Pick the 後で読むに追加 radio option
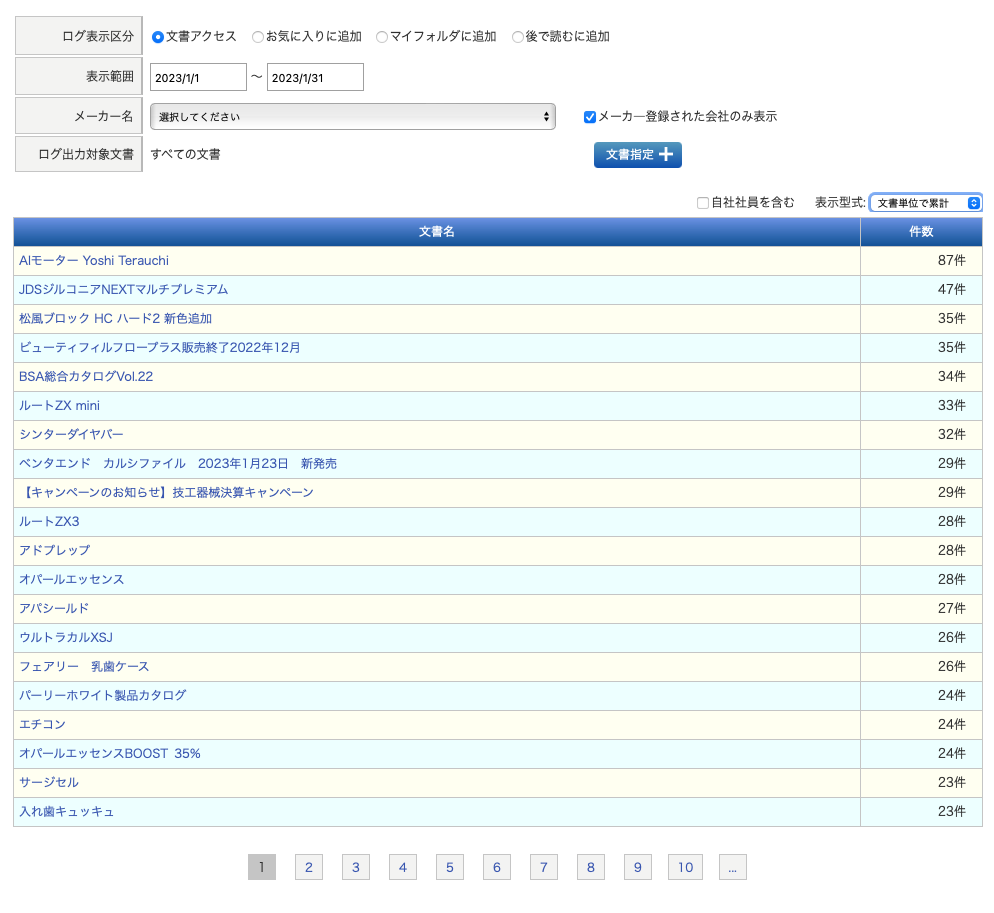The height and width of the screenshot is (913, 994). click(517, 37)
